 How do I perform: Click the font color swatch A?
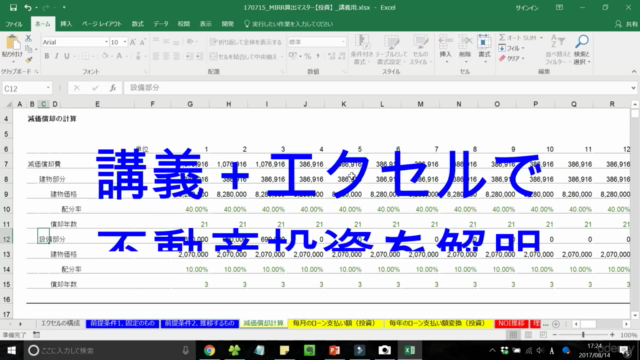pyautogui.click(x=119, y=56)
